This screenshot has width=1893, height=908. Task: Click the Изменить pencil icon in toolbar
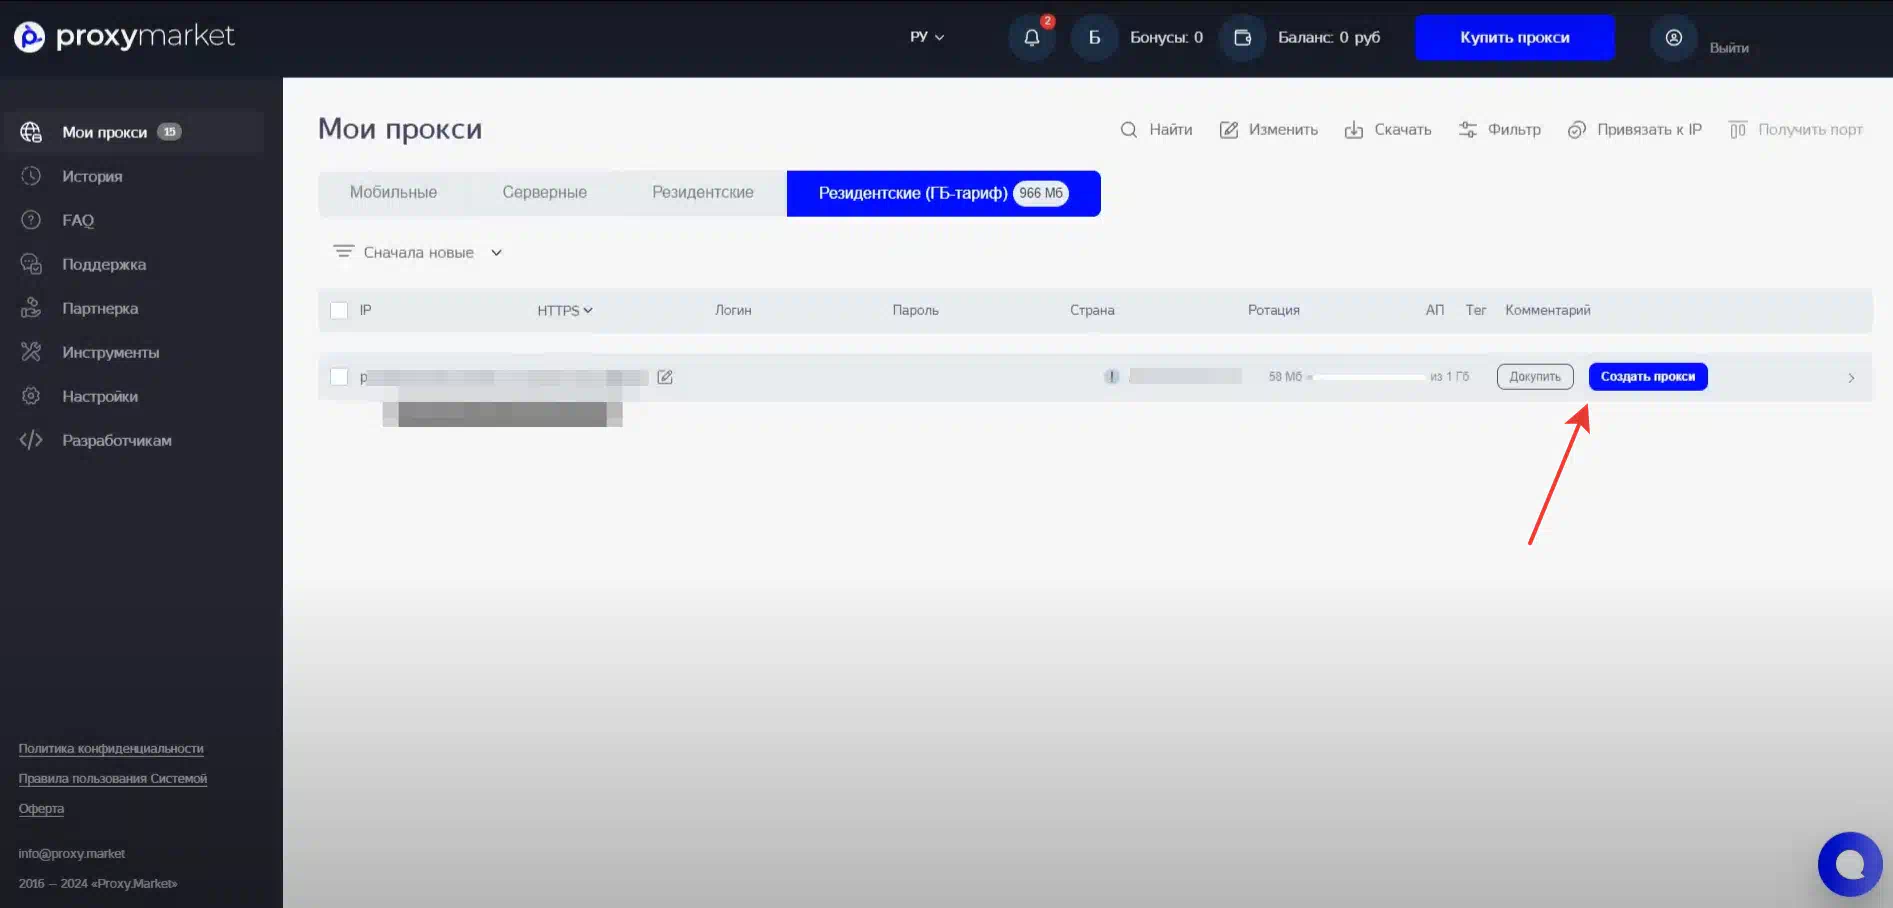[1229, 130]
